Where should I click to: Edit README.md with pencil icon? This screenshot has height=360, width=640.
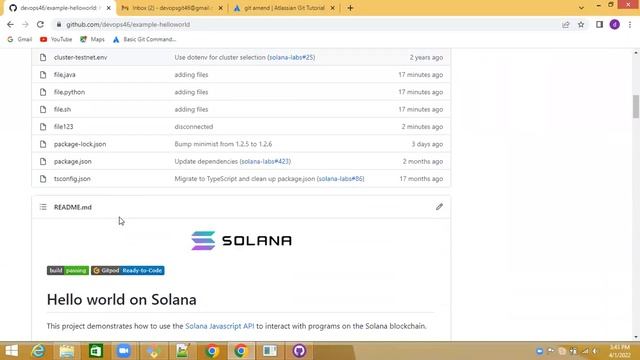tap(439, 207)
